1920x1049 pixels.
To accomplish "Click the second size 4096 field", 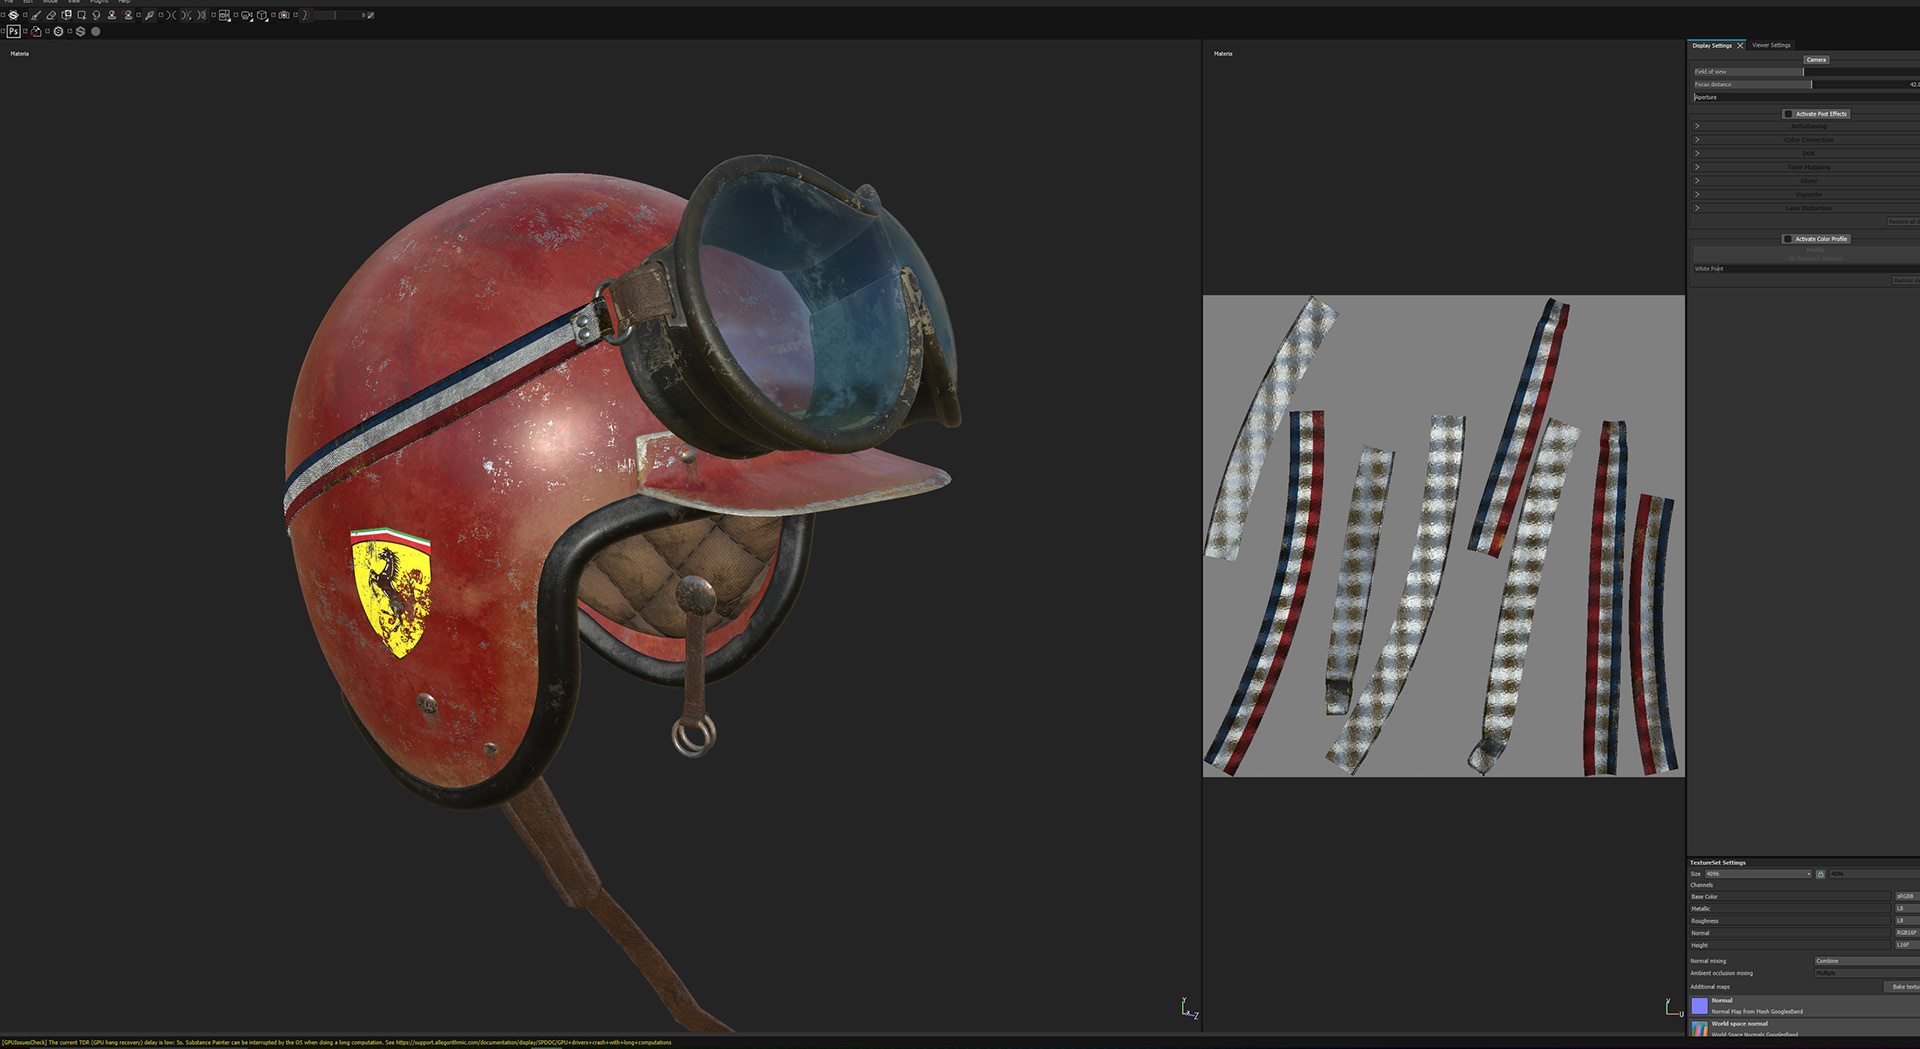I will click(1874, 874).
